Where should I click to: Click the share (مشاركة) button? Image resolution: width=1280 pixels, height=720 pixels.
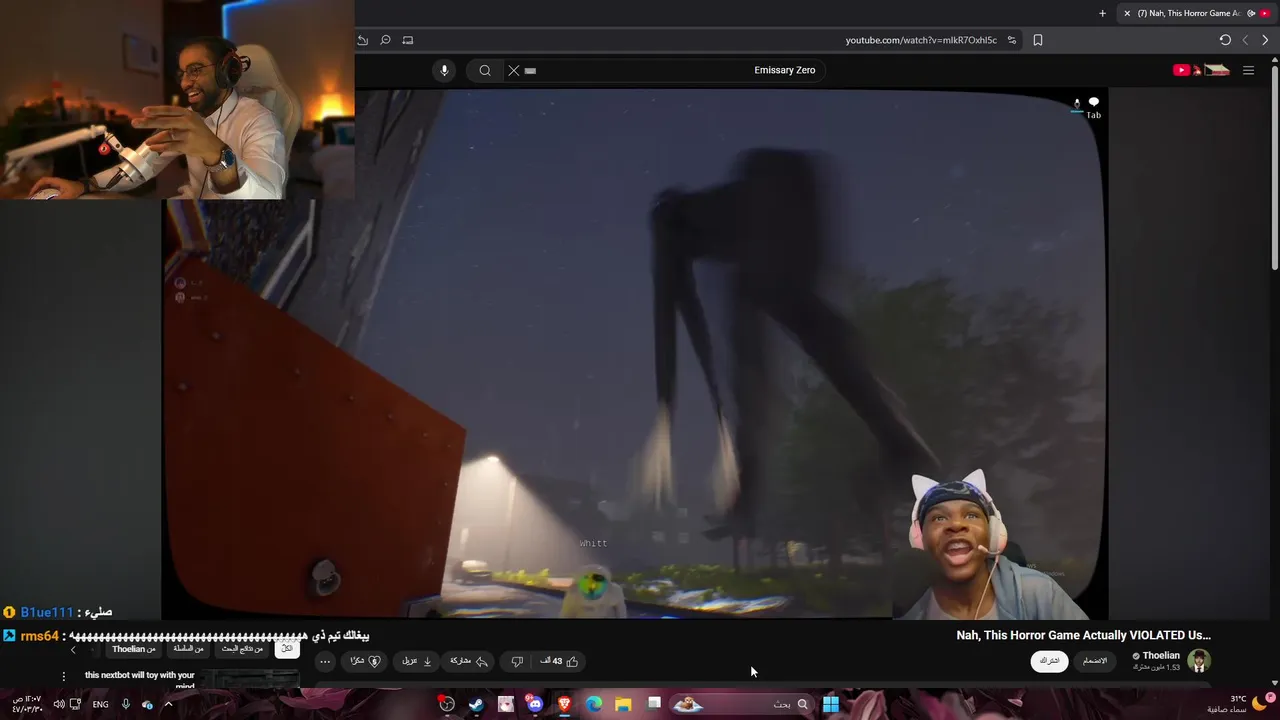pyautogui.click(x=469, y=661)
